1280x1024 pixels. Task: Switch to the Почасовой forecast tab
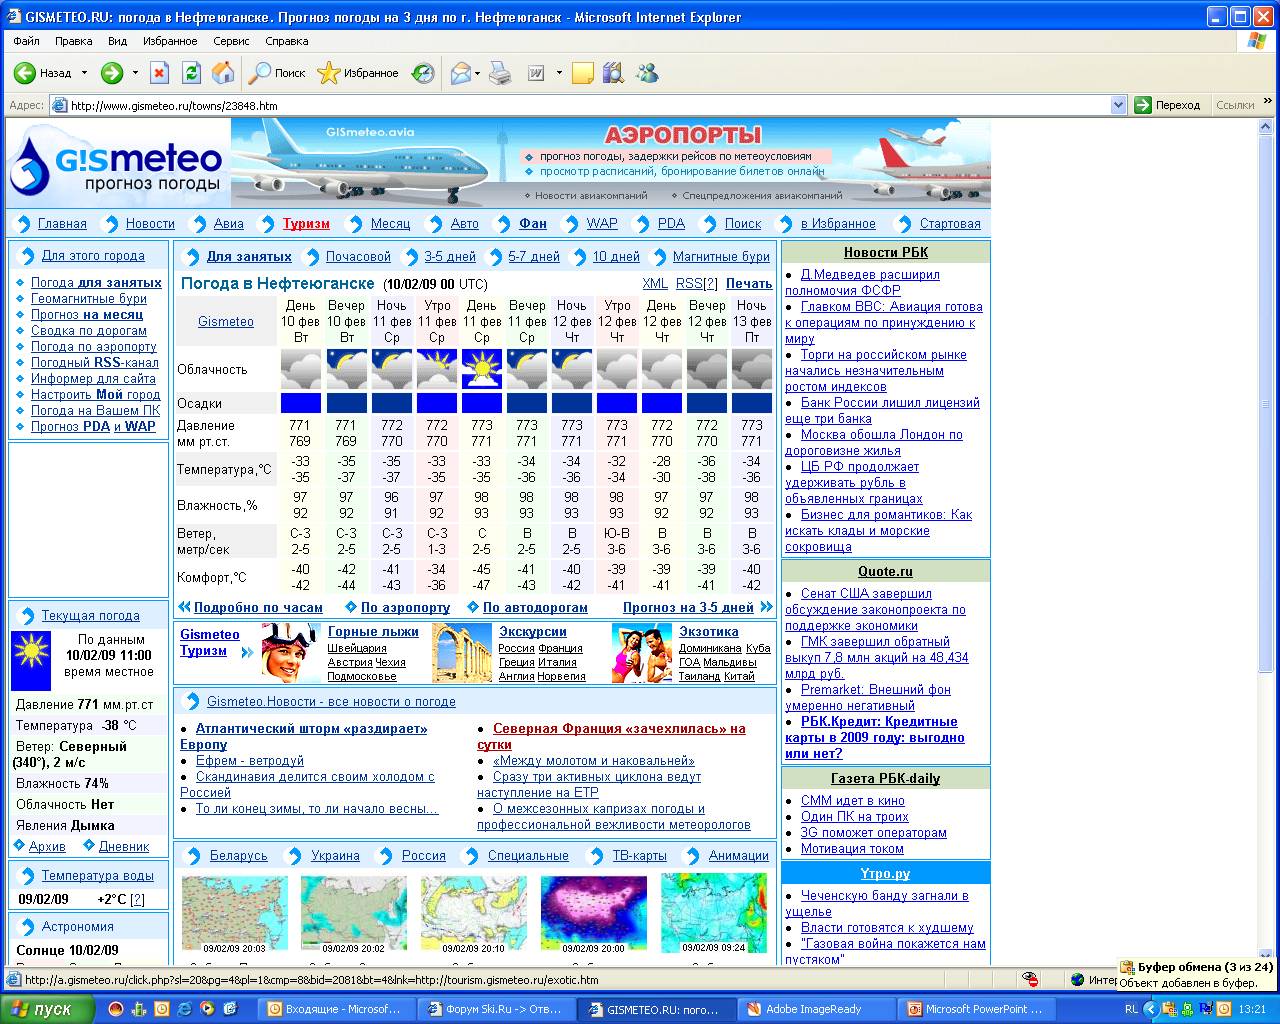[358, 256]
